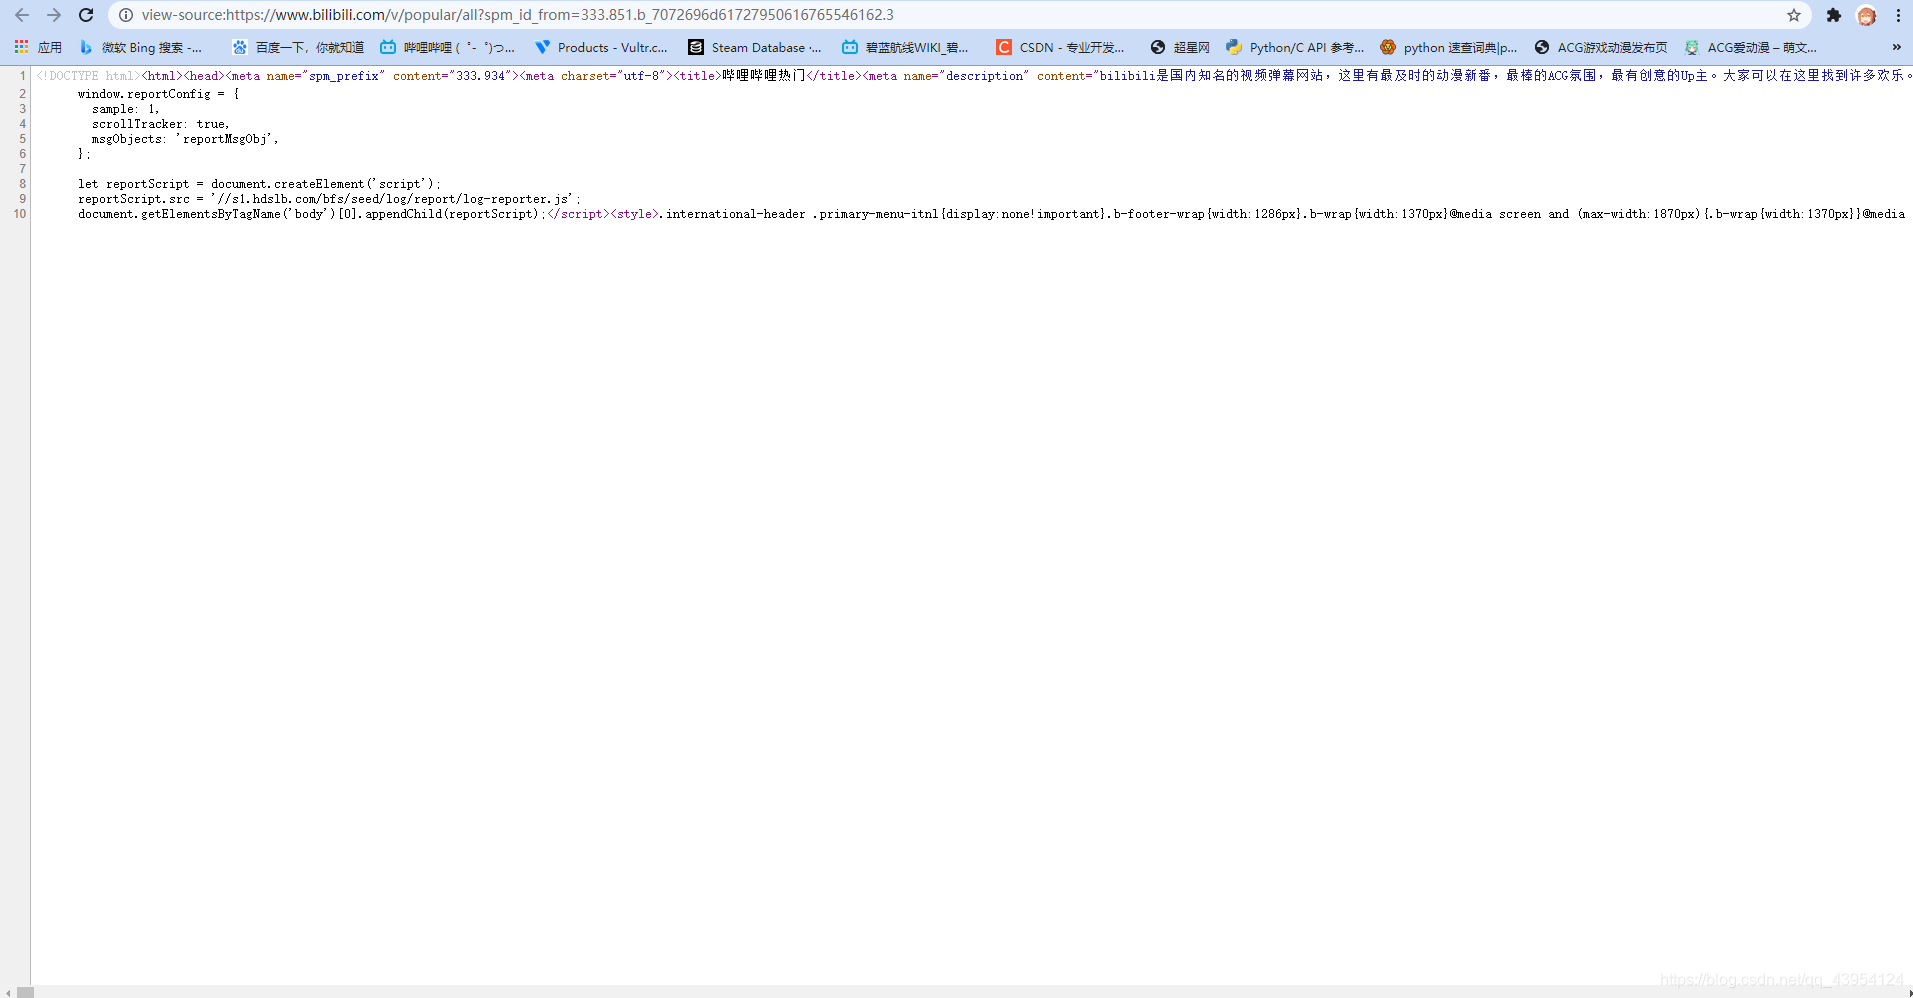Open the 超星网 bookmark
The width and height of the screenshot is (1913, 998).
(1180, 47)
